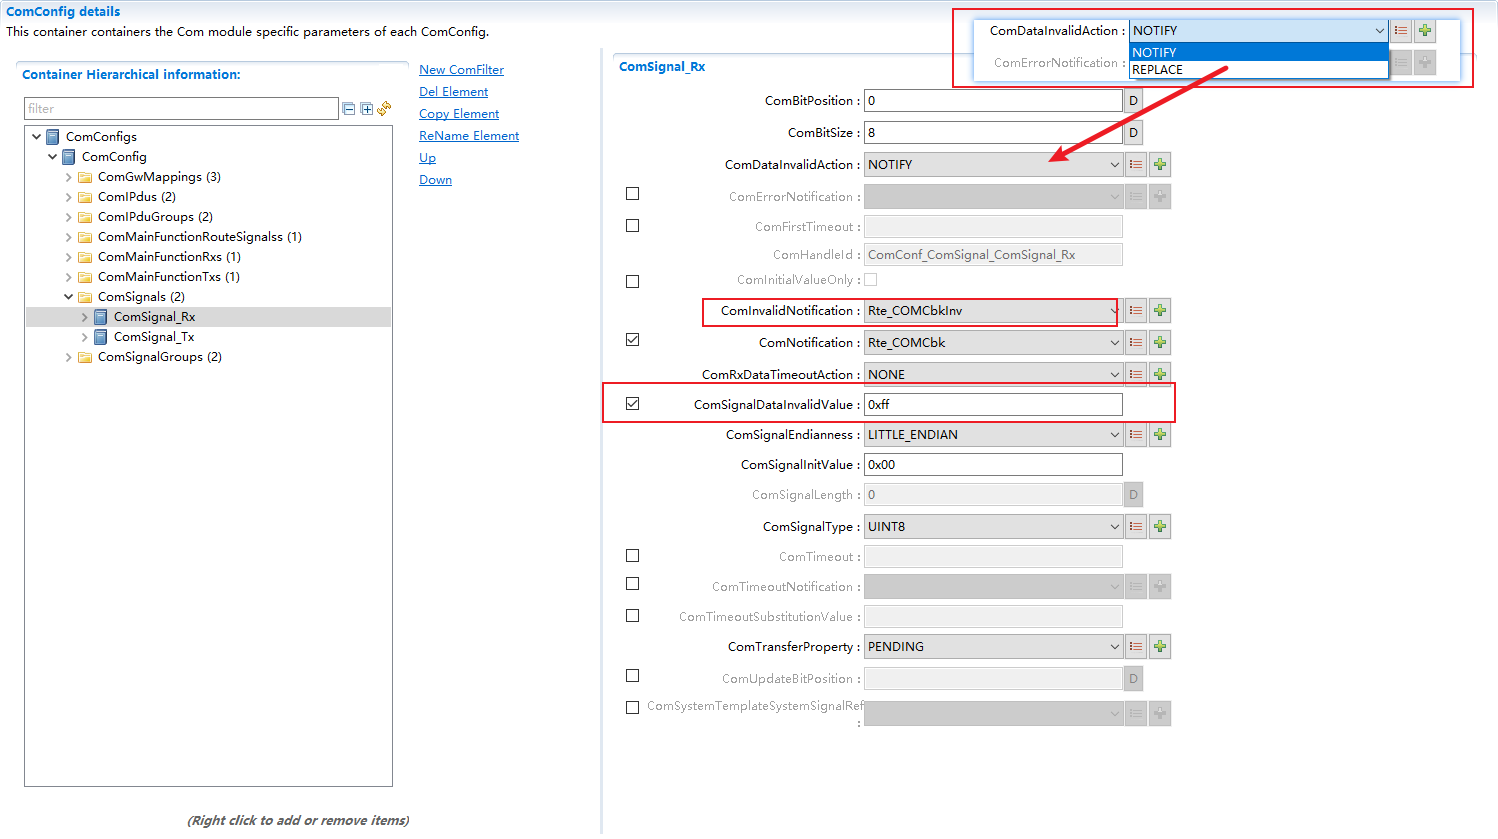The width and height of the screenshot is (1498, 839).
Task: Click the New ComFilter link
Action: tap(461, 70)
